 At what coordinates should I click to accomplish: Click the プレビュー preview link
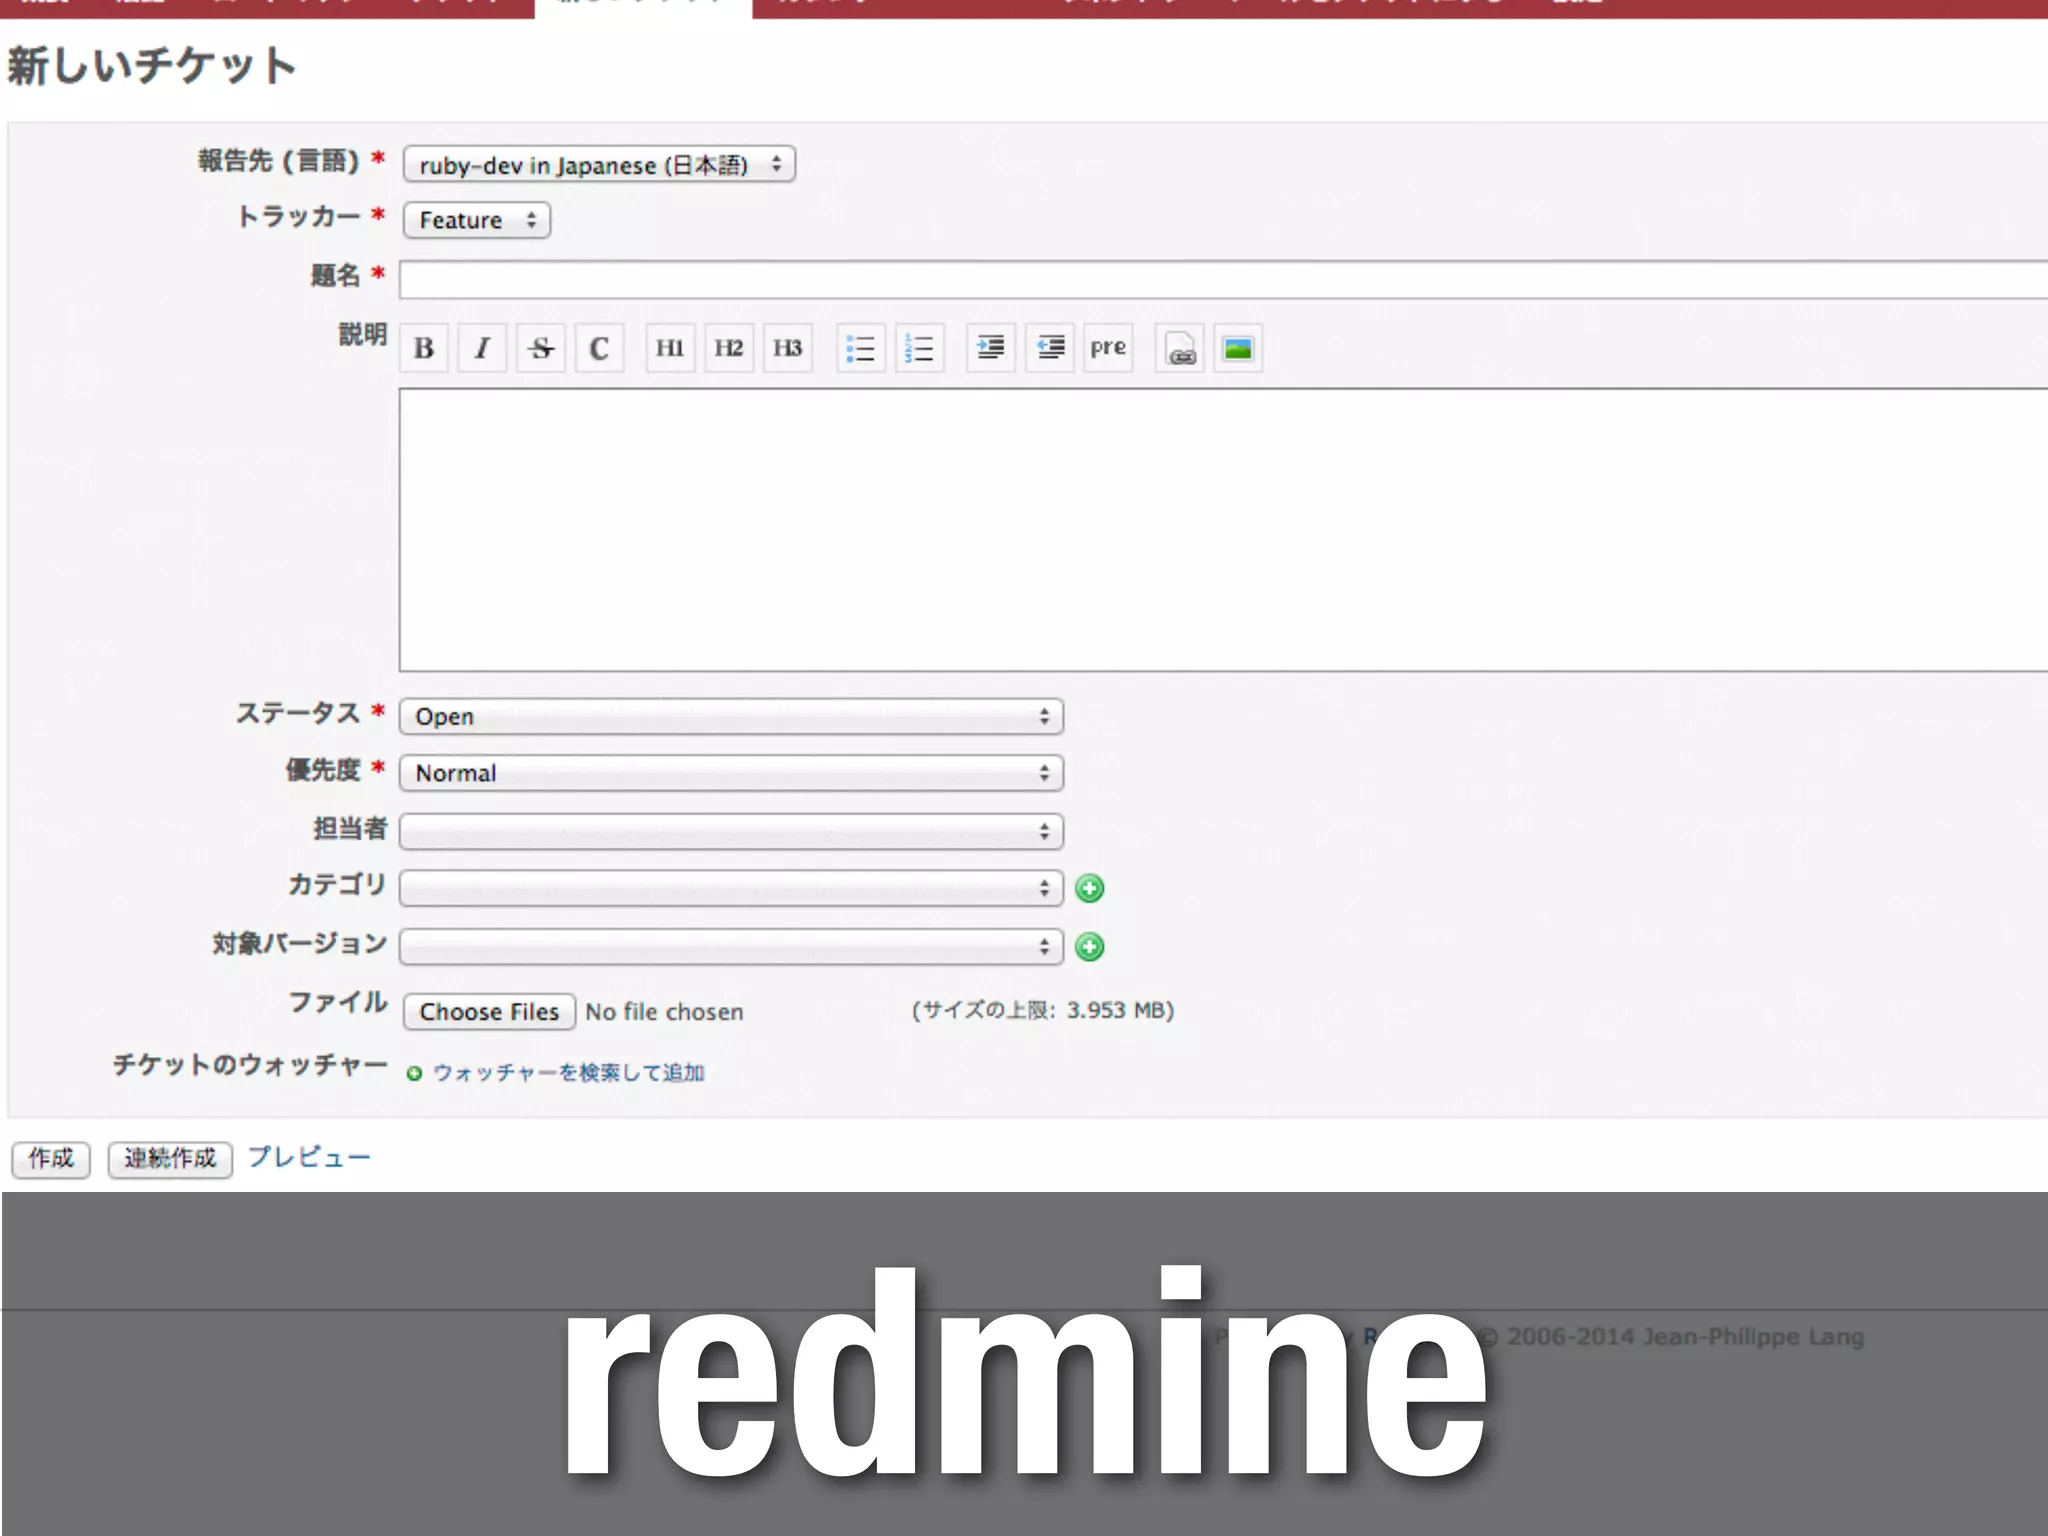[x=309, y=1157]
